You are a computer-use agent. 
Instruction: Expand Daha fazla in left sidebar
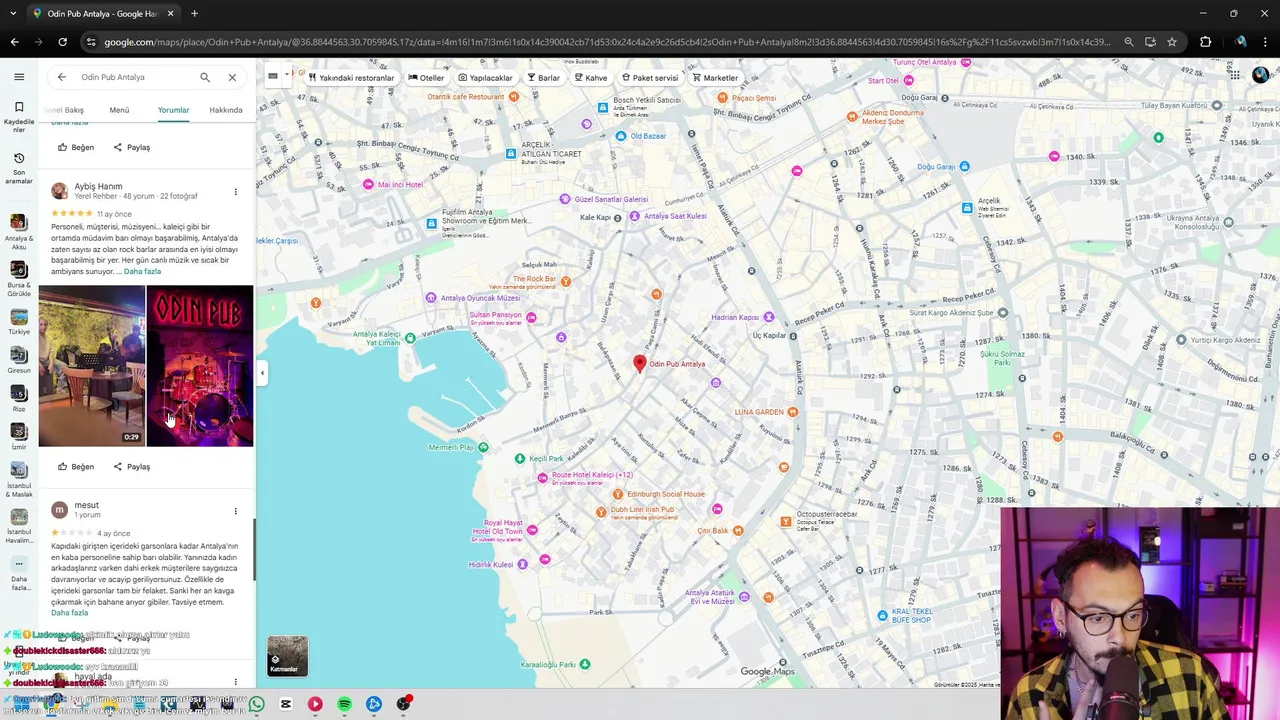pos(19,575)
